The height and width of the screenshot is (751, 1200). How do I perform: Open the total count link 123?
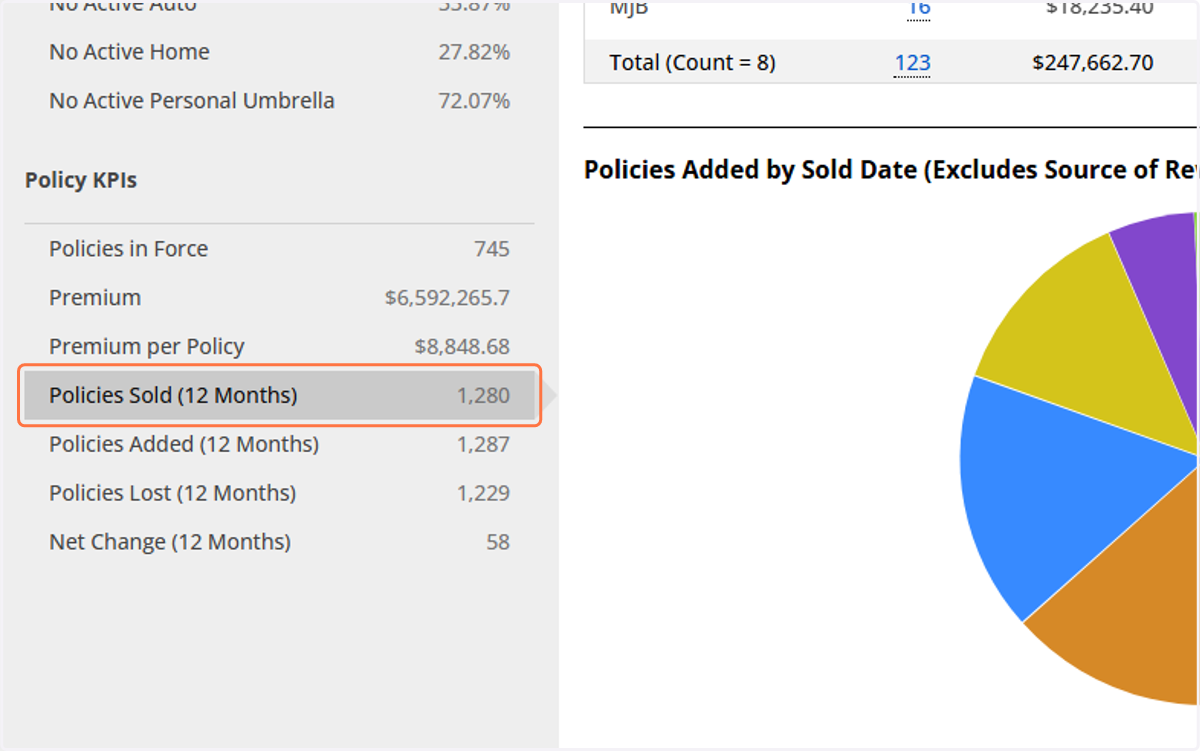tap(912, 63)
